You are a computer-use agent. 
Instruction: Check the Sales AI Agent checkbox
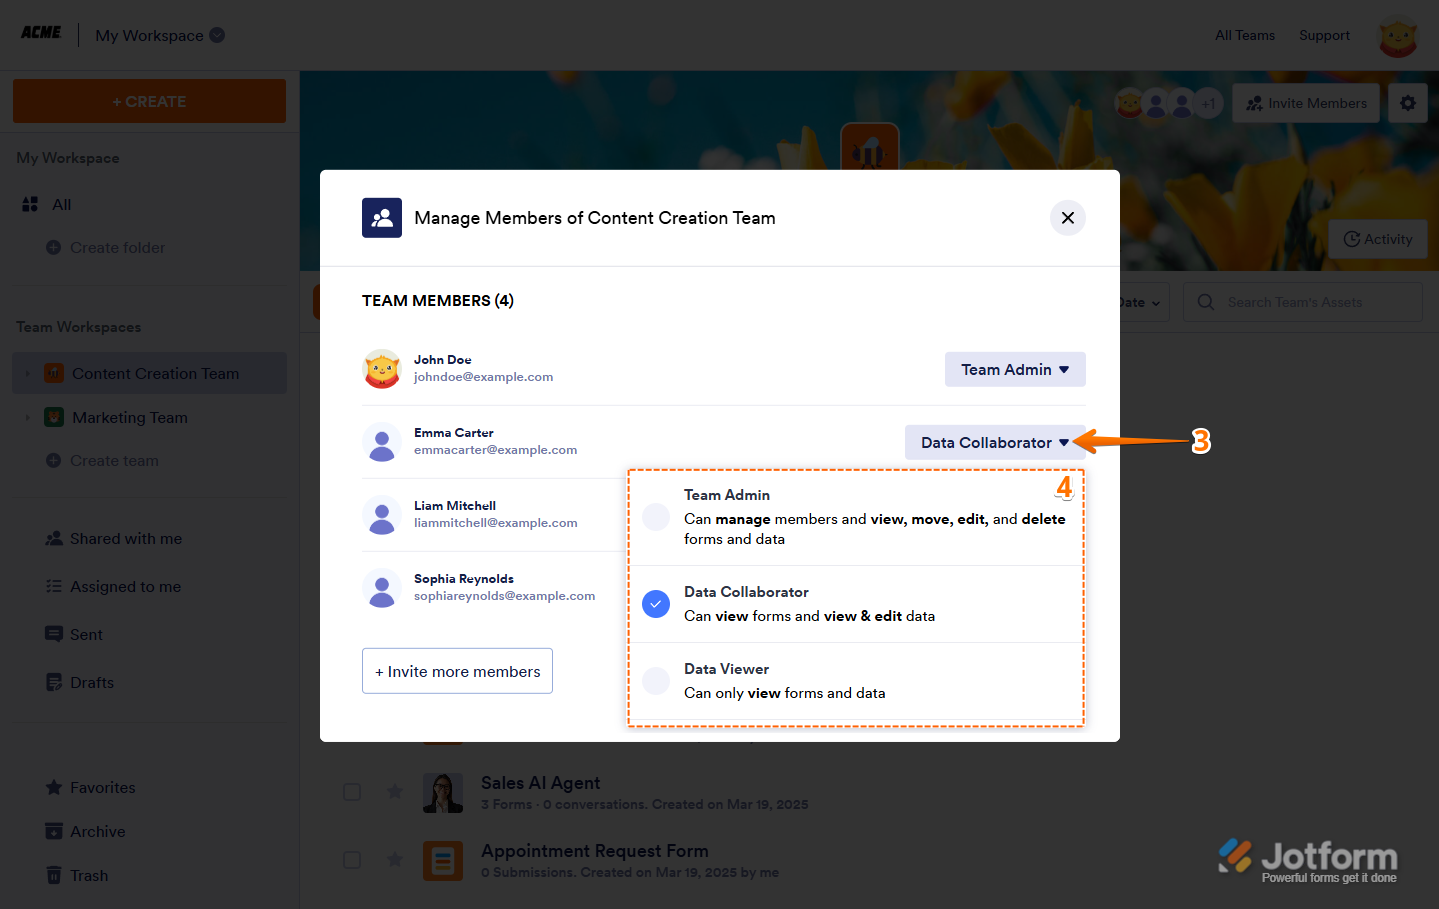click(x=352, y=792)
